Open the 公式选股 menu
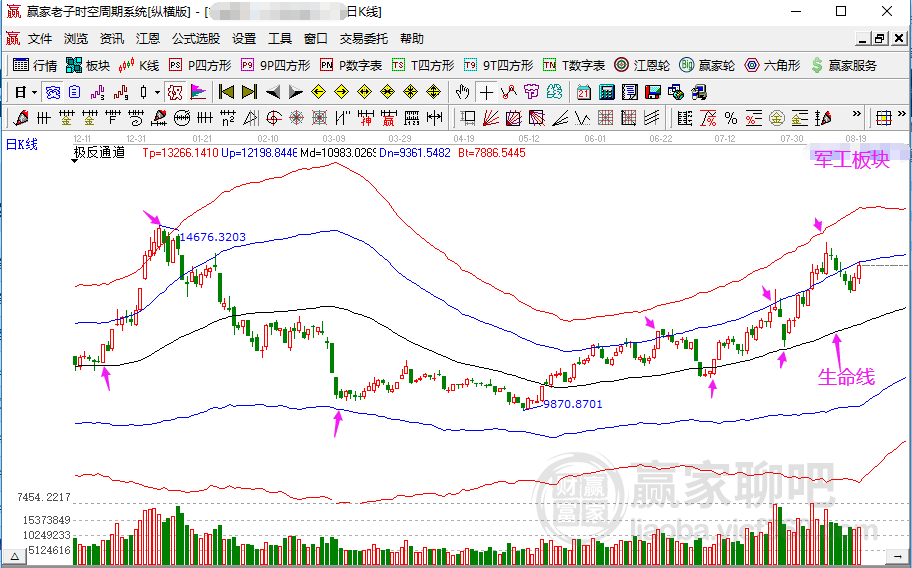Screen dimensions: 912x568 click(196, 39)
